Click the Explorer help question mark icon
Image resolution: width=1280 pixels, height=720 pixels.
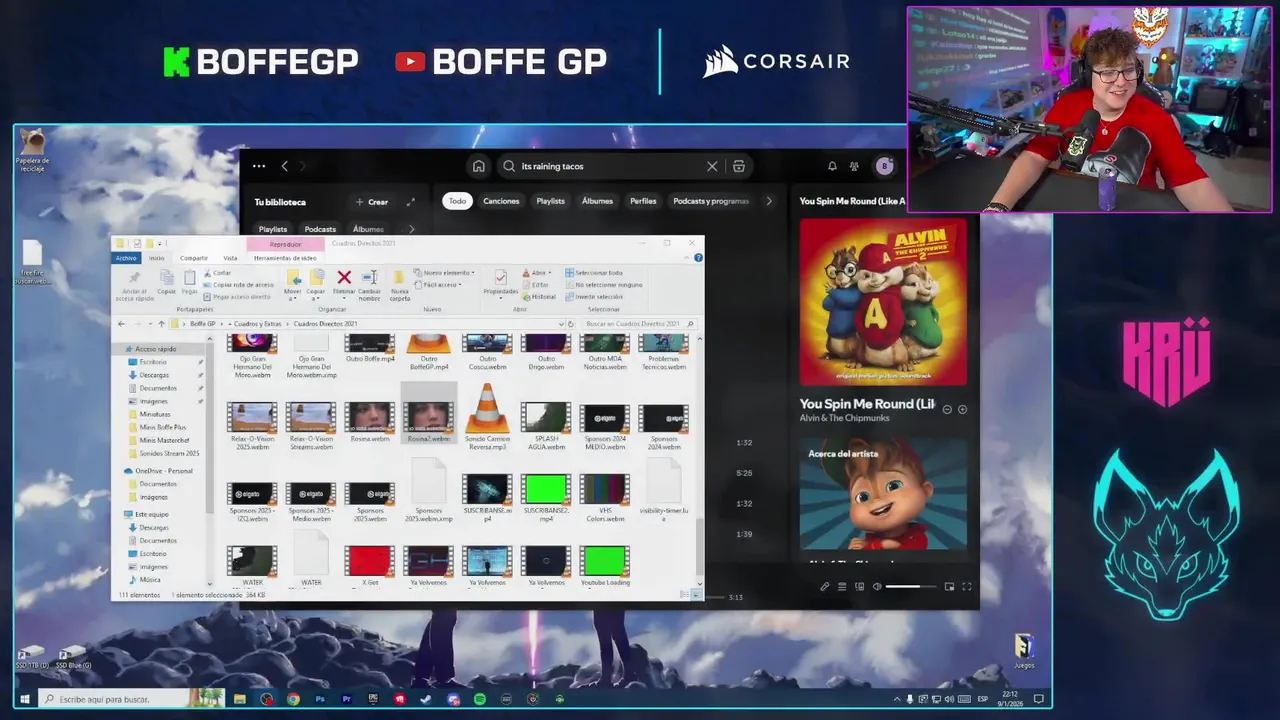(698, 258)
